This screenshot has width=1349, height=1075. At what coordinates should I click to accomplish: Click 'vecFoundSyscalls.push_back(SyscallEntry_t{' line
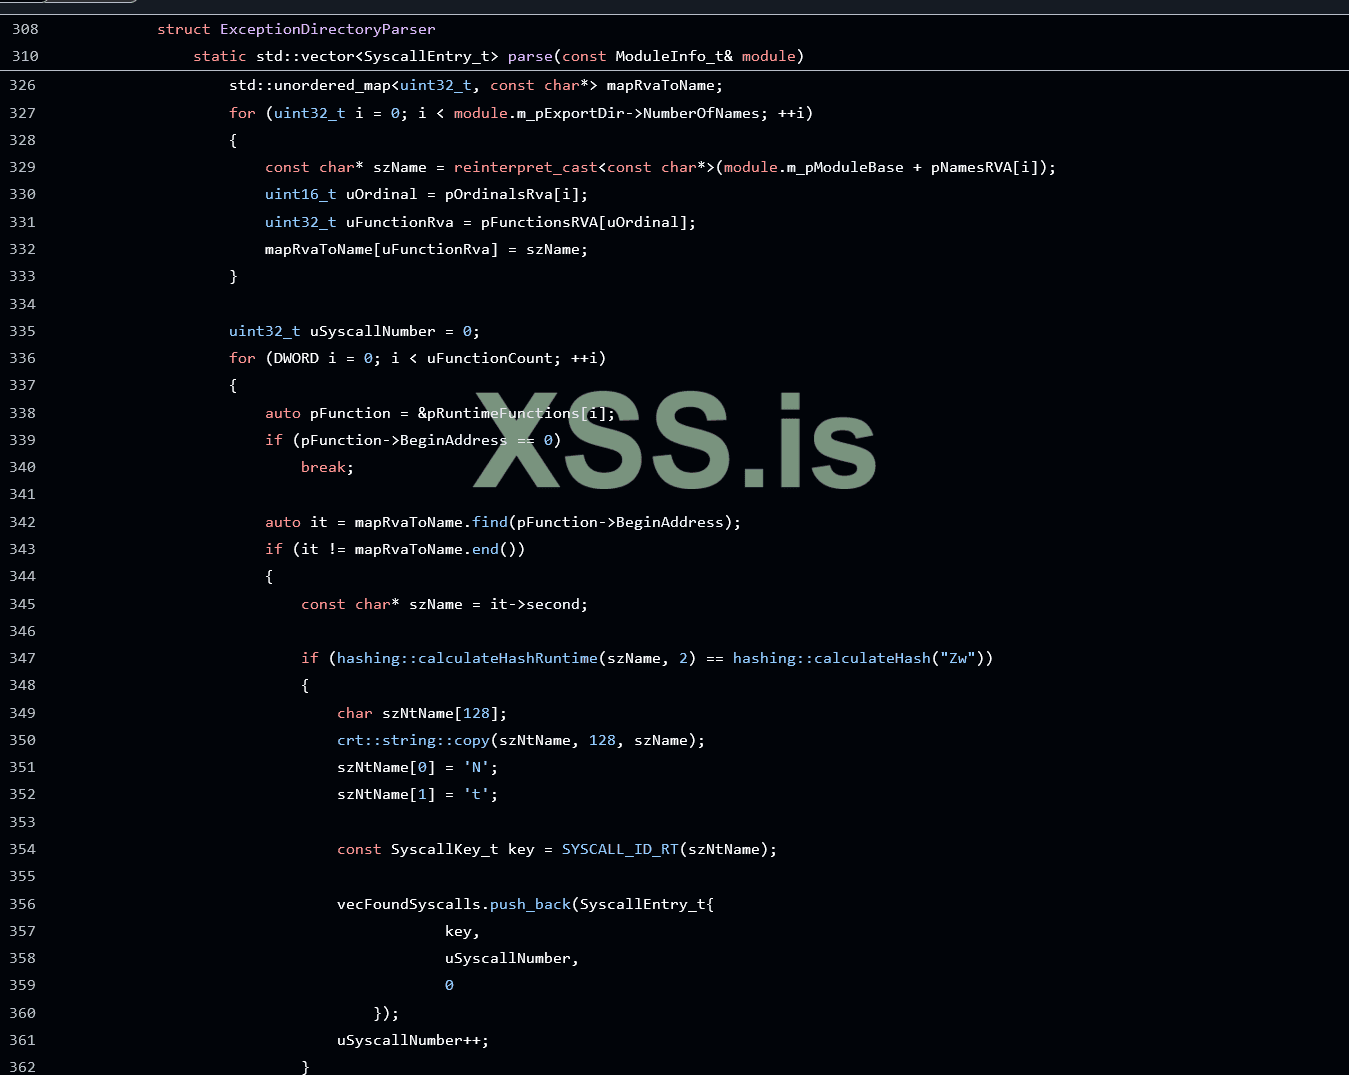(x=525, y=904)
